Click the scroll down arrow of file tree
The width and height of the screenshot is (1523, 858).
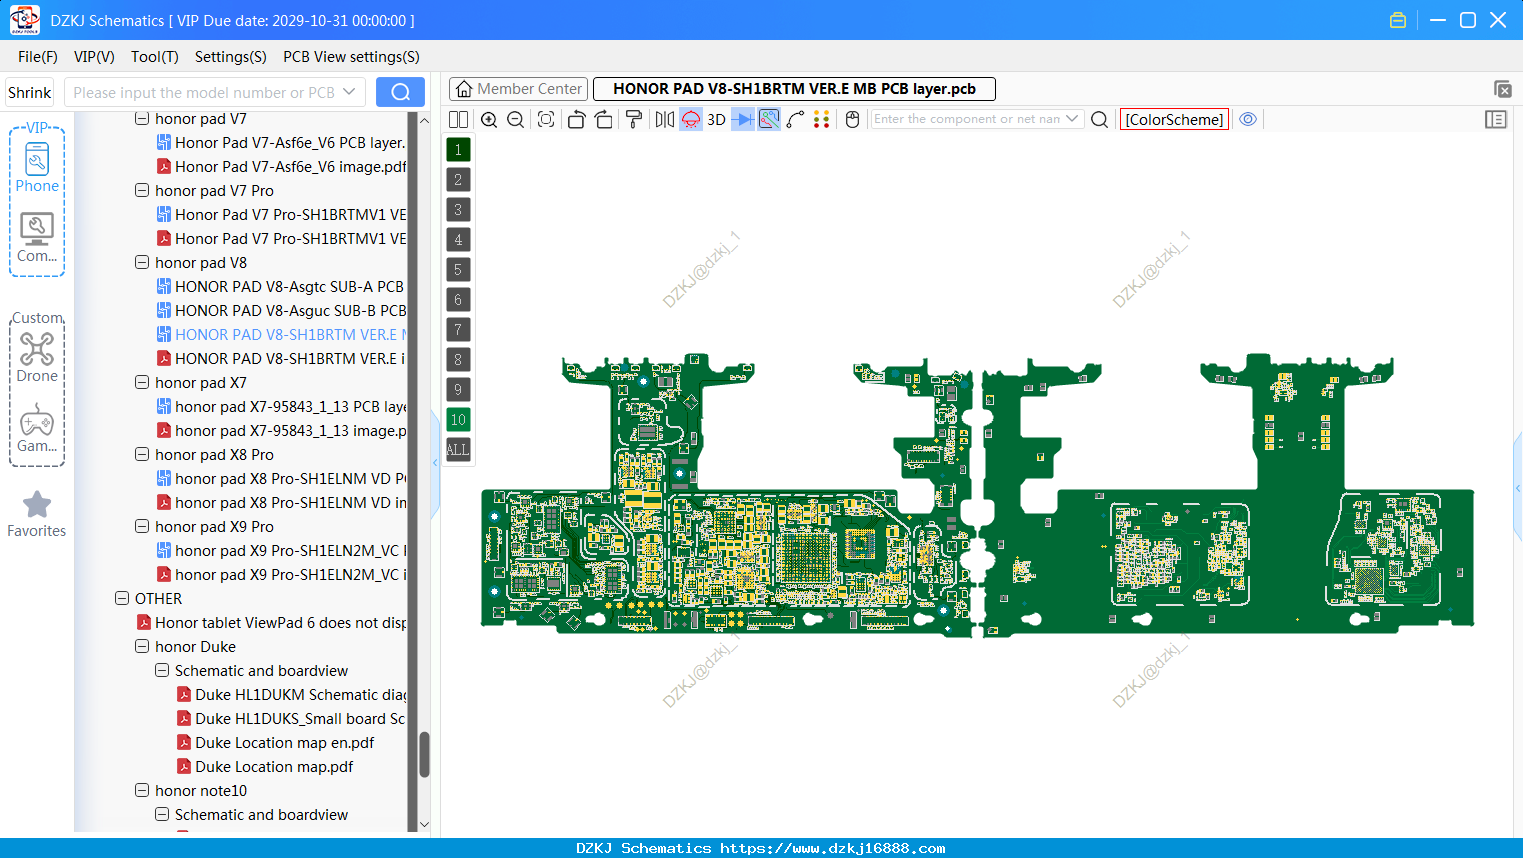point(424,825)
